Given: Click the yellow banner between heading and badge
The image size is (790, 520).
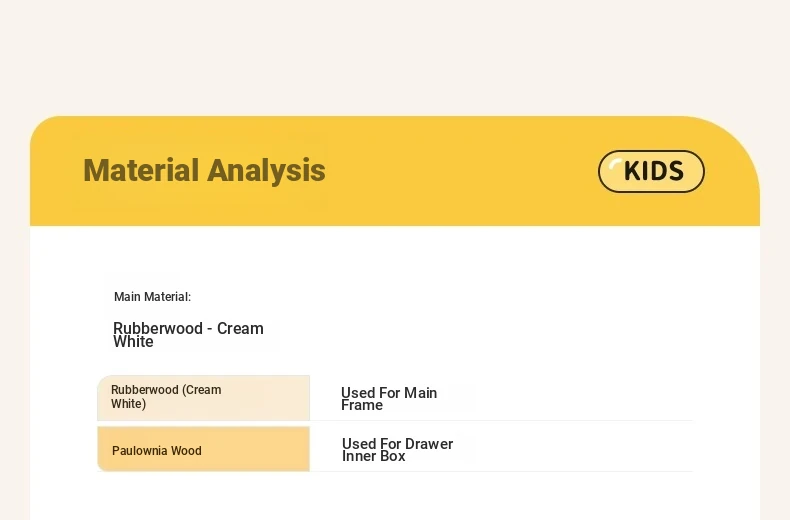Looking at the screenshot, I should coord(460,171).
